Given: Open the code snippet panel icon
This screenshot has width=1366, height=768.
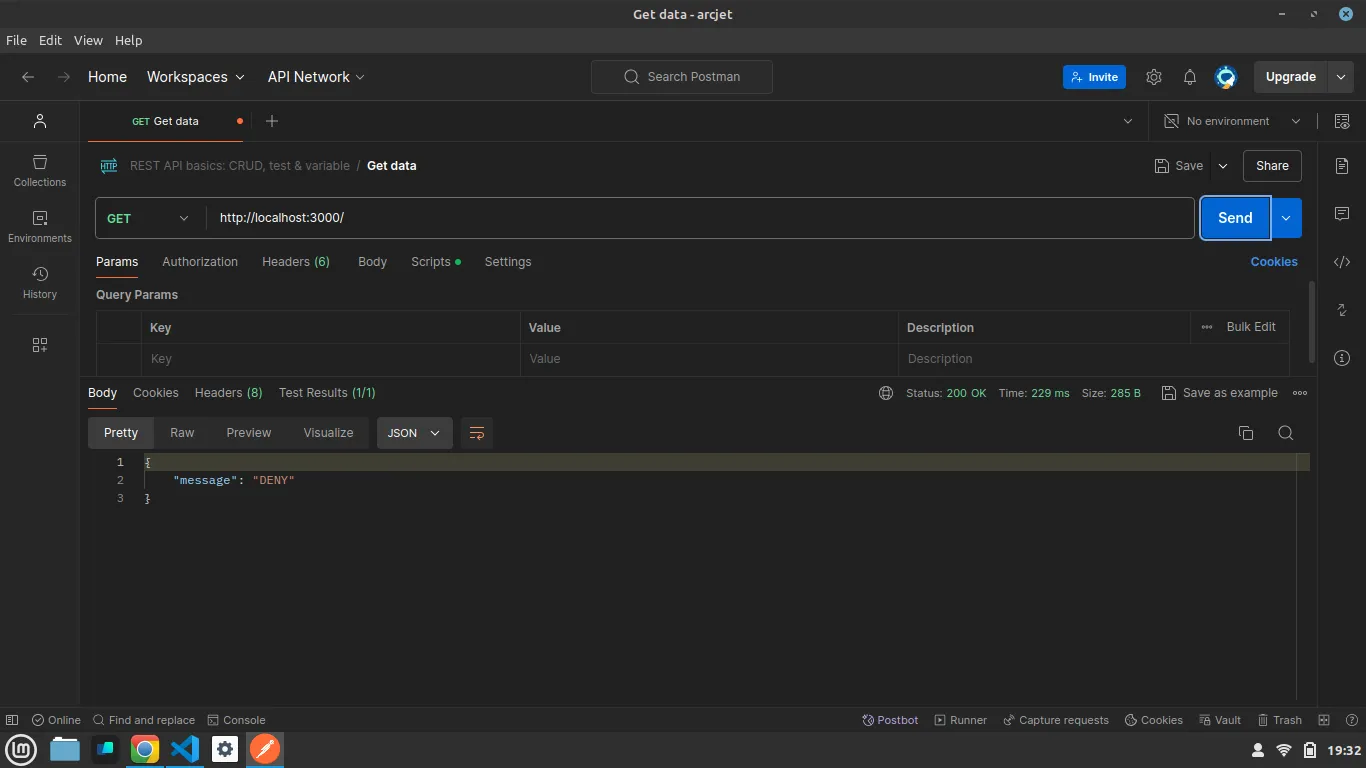Looking at the screenshot, I should pos(1342,262).
